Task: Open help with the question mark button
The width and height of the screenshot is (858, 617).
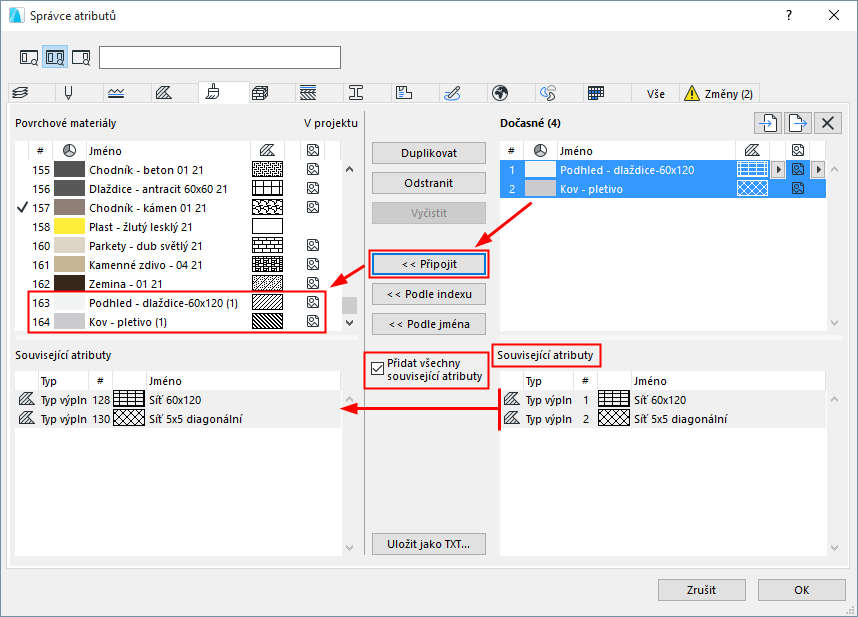Action: 789,15
